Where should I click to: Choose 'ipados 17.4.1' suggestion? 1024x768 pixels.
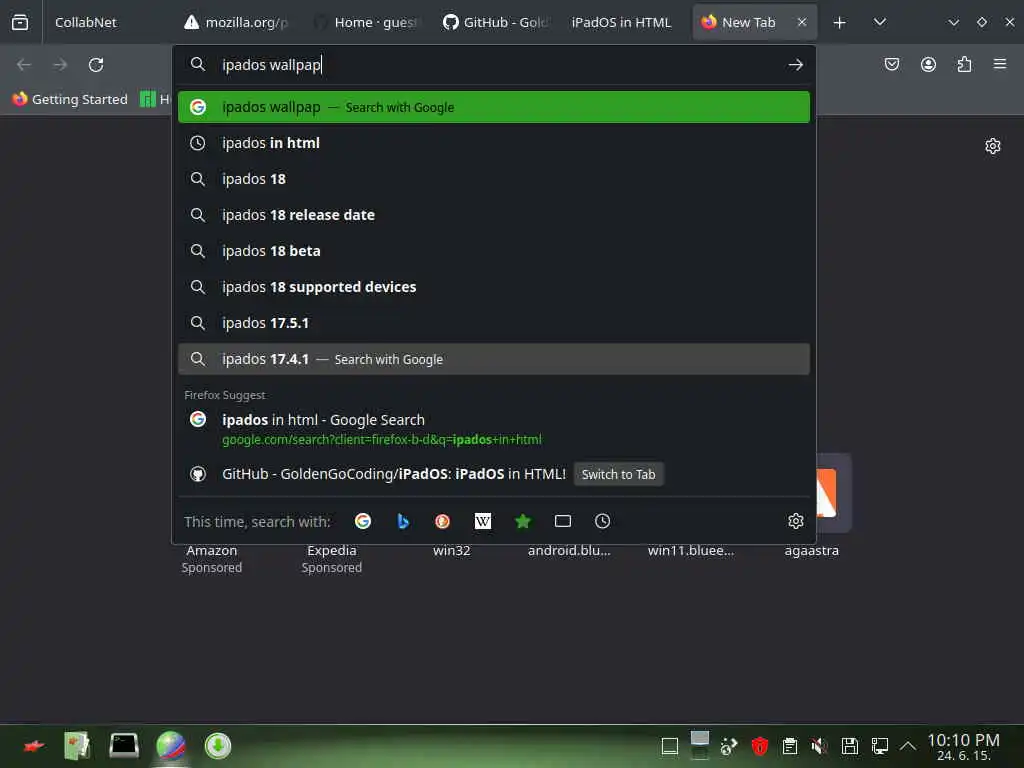[494, 359]
